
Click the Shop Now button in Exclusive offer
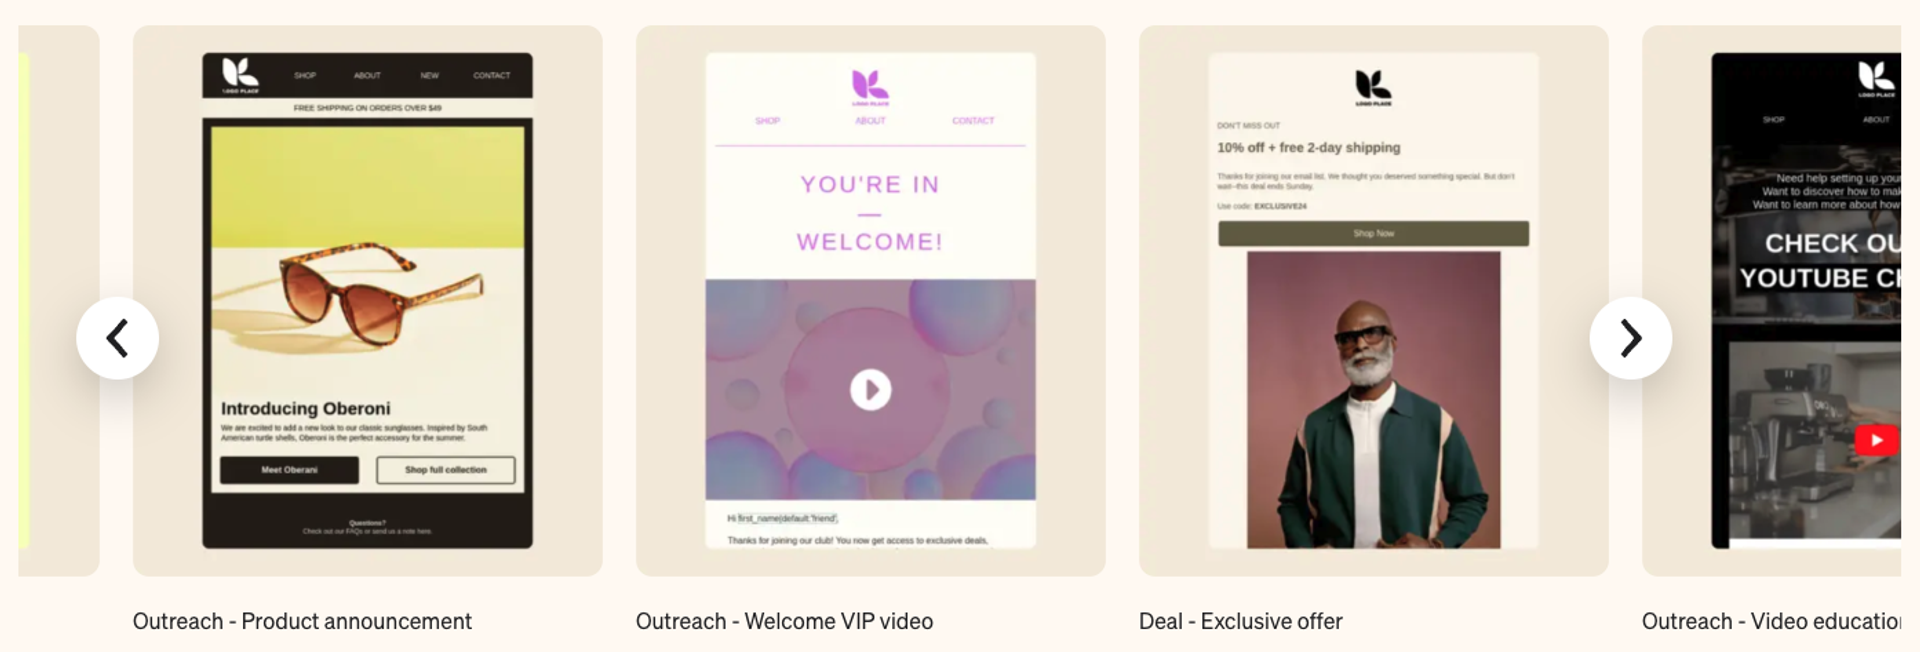click(1373, 233)
